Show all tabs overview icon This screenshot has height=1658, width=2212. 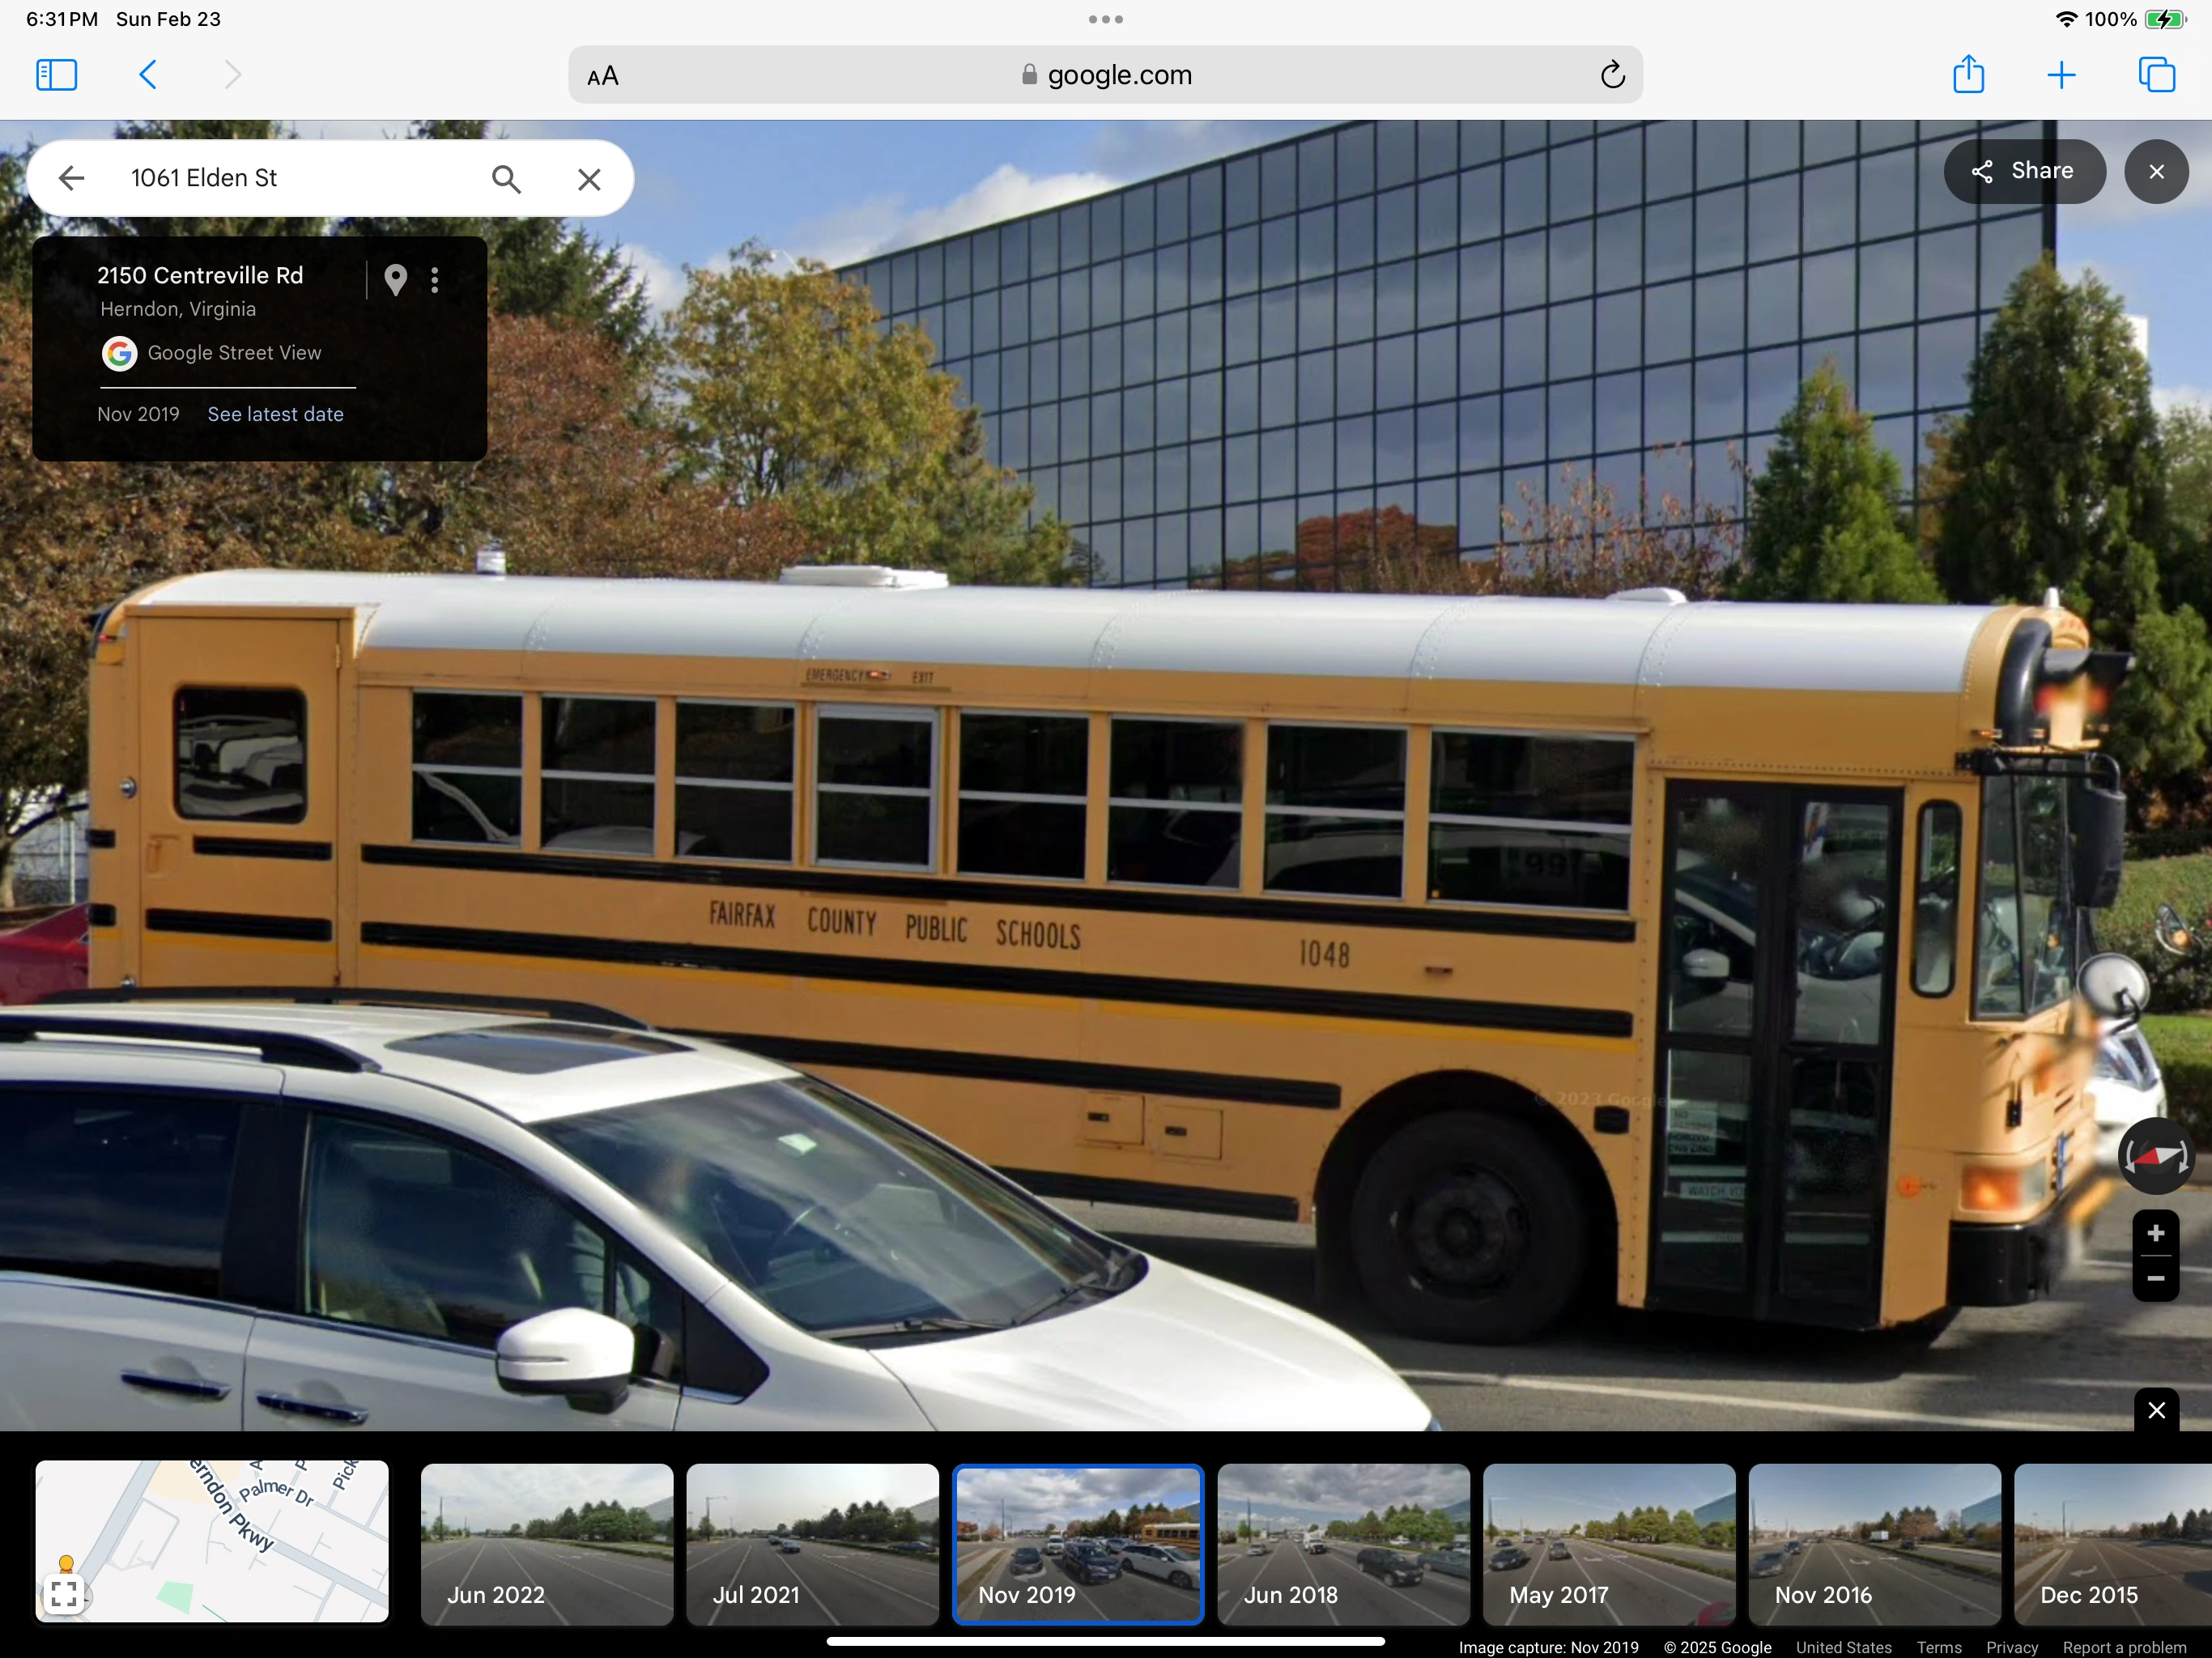(x=2155, y=75)
